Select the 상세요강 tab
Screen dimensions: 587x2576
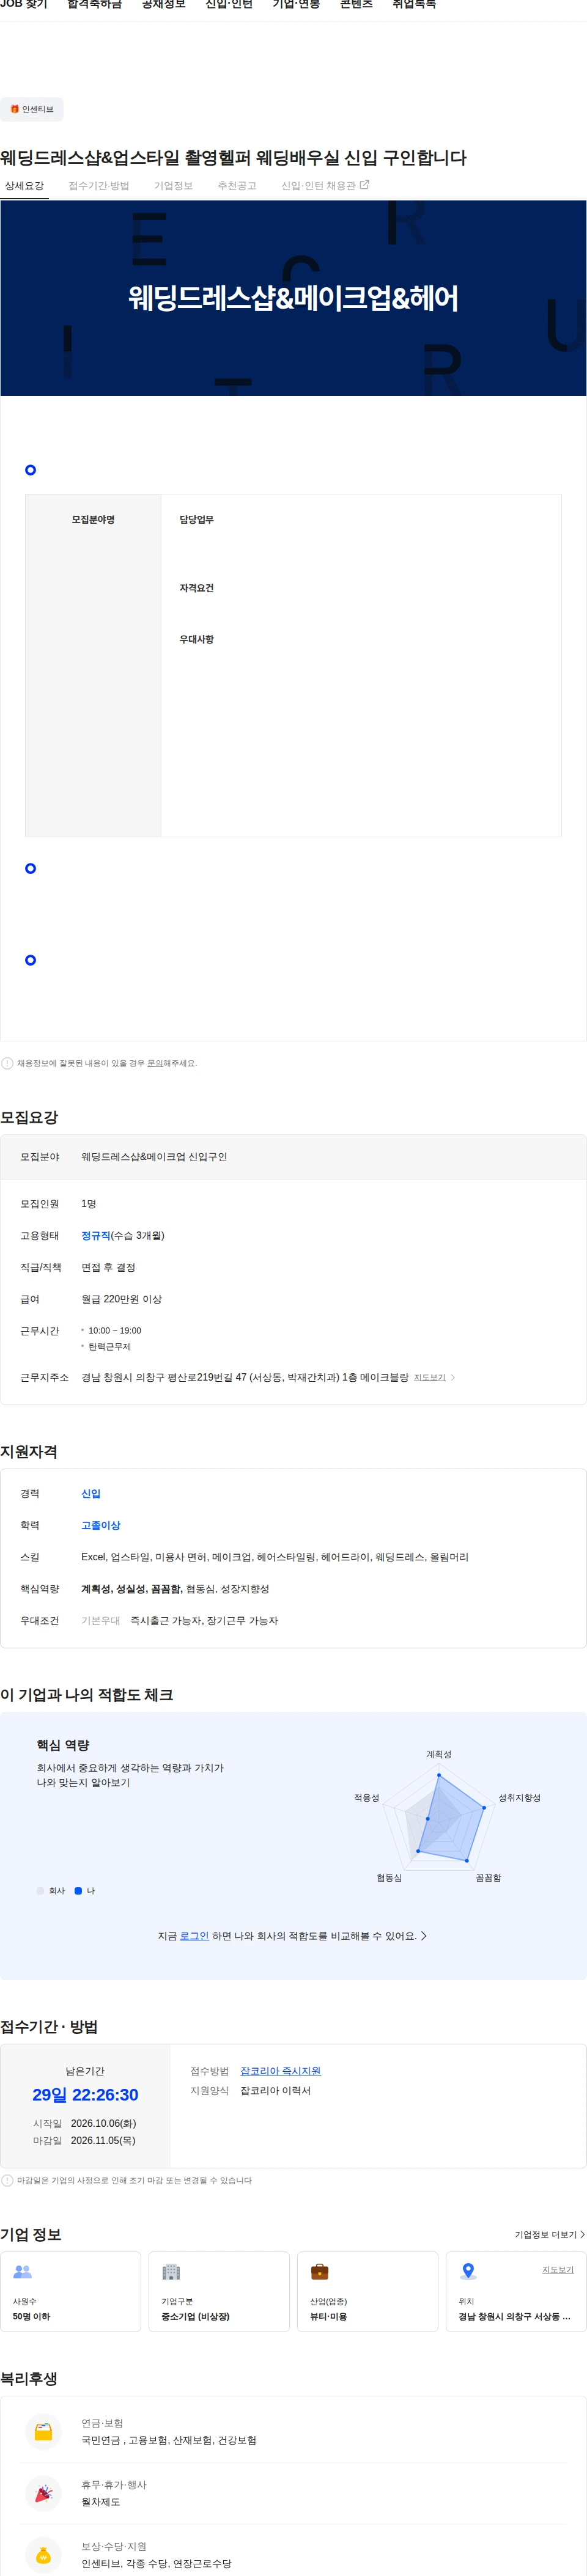pos(24,186)
